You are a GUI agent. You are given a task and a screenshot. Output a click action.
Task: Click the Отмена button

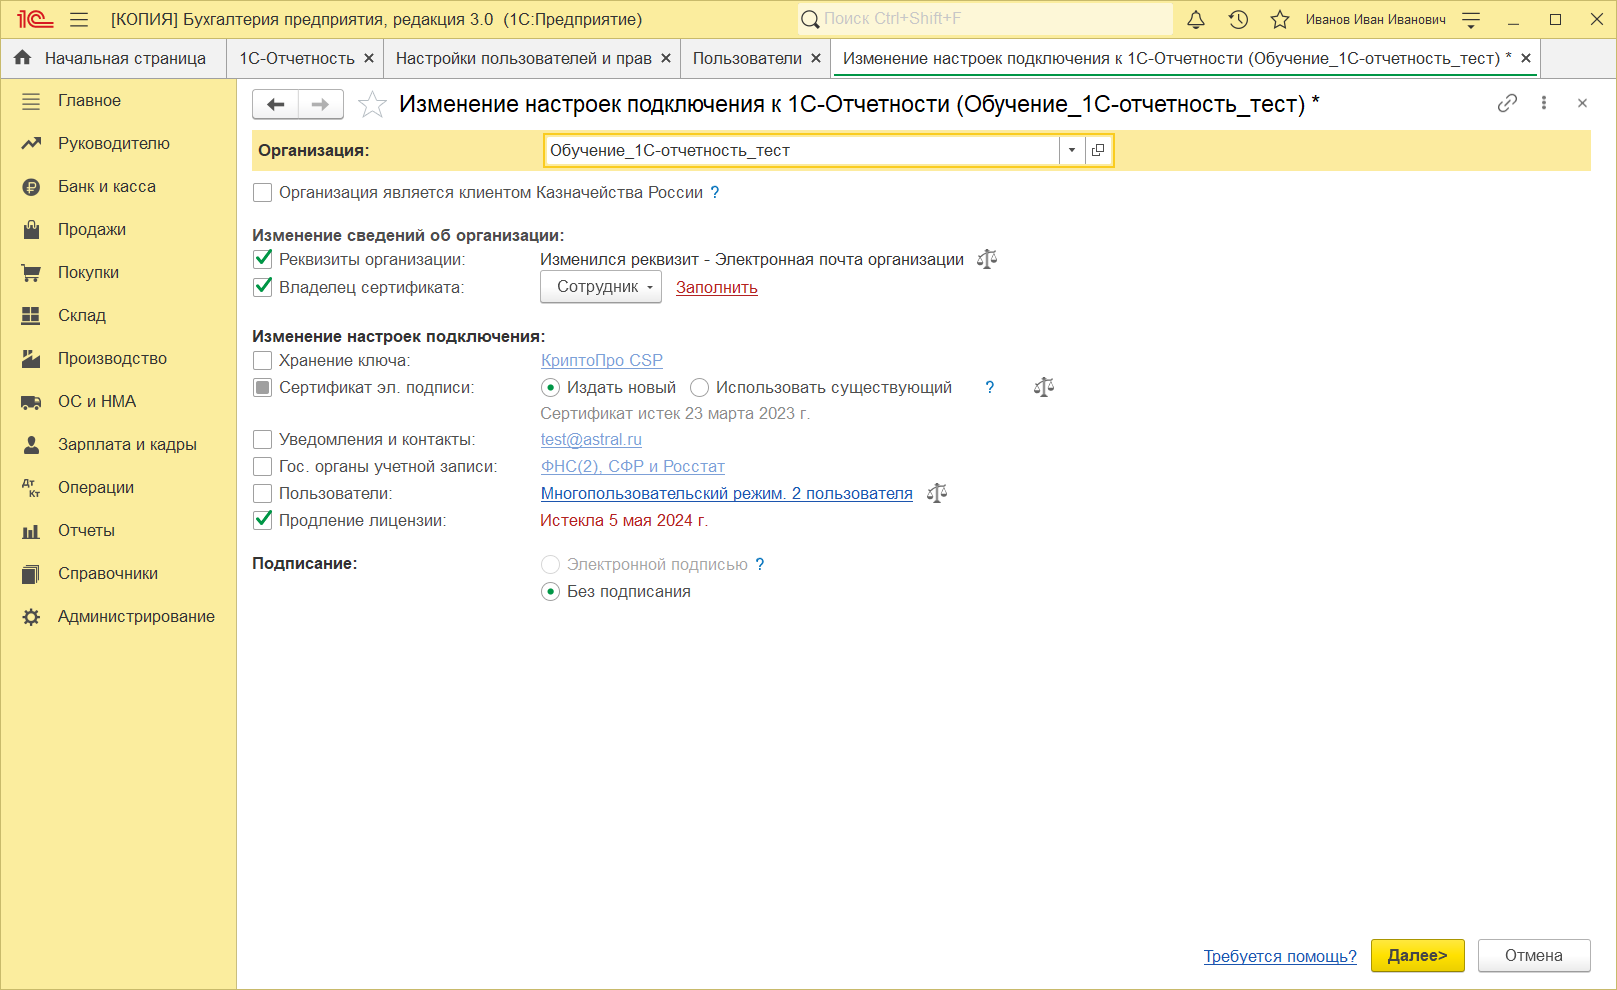click(1534, 956)
